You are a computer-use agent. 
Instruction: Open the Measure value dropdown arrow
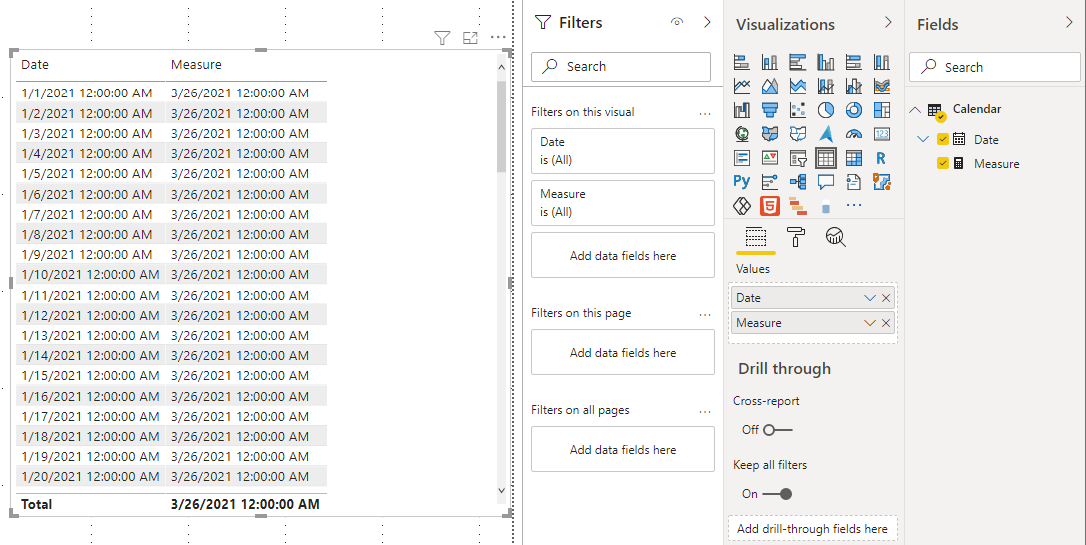[x=870, y=323]
